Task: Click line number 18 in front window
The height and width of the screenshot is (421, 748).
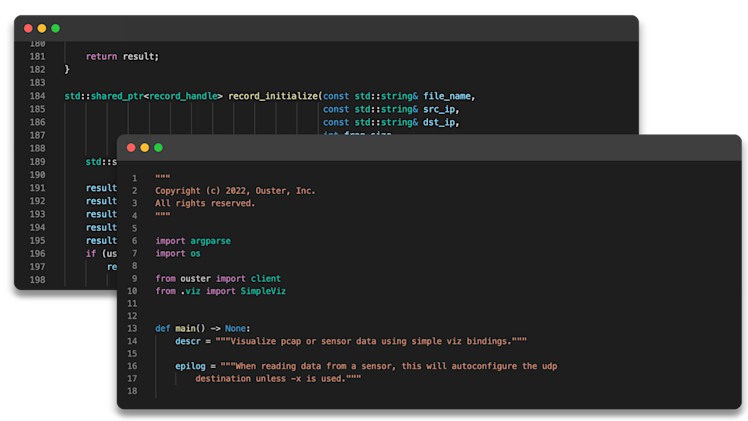Action: [x=132, y=391]
